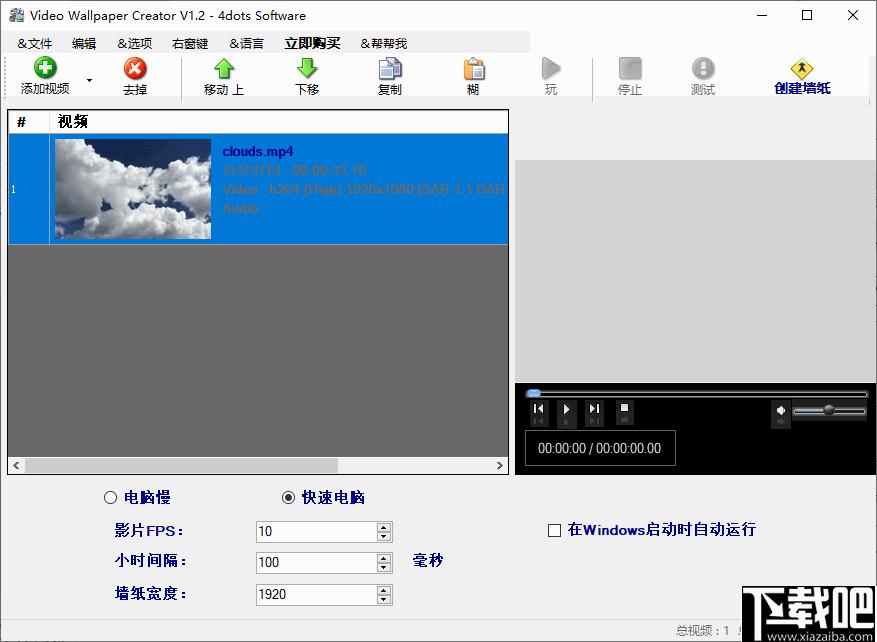Enable 在Windows启动时自动运行 checkbox
The image size is (877, 642).
coord(554,530)
